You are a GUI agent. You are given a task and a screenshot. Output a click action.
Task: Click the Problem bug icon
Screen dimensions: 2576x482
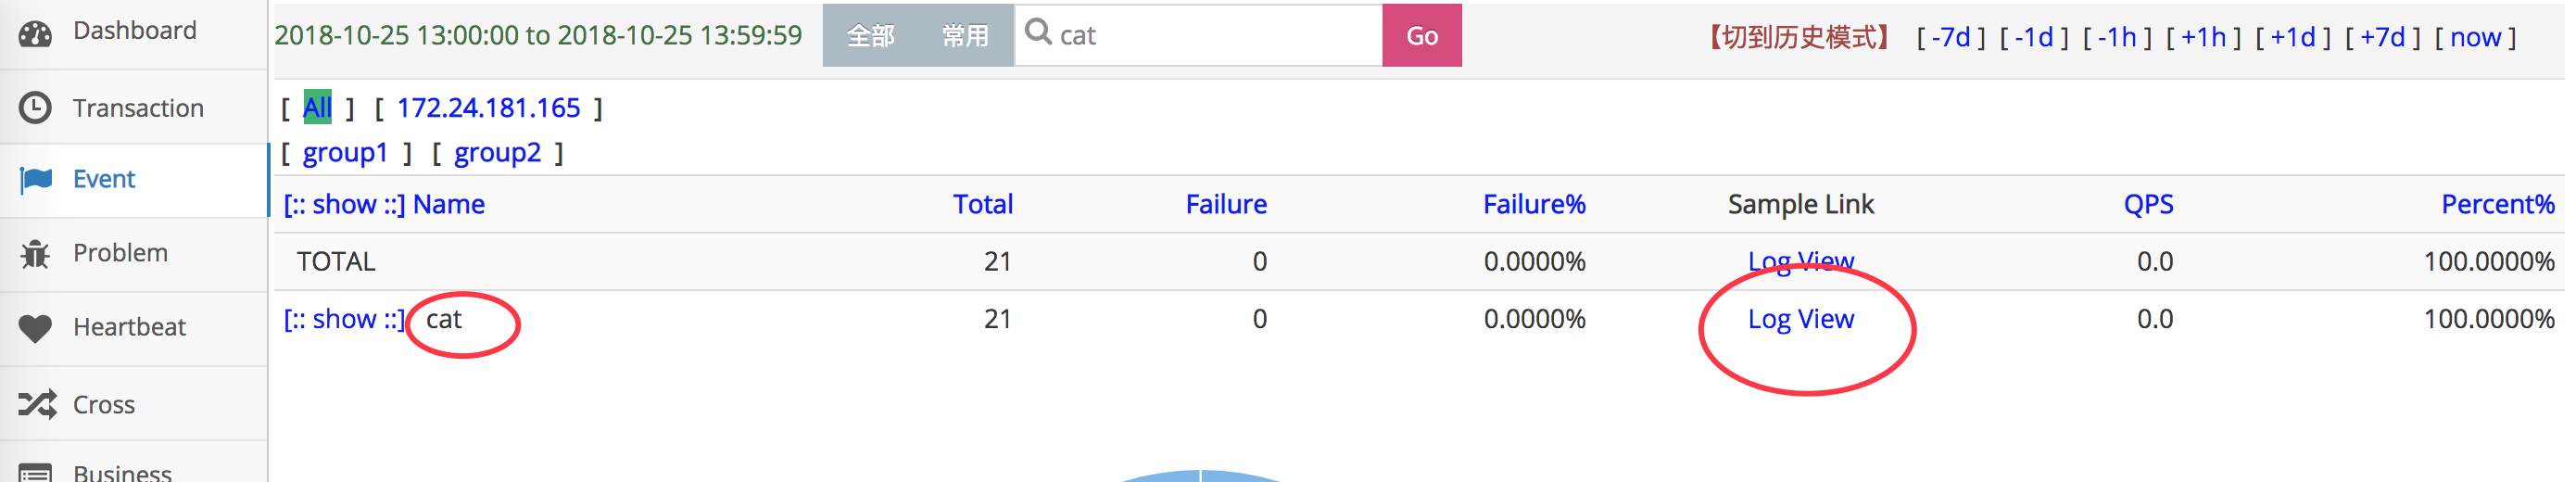(36, 254)
